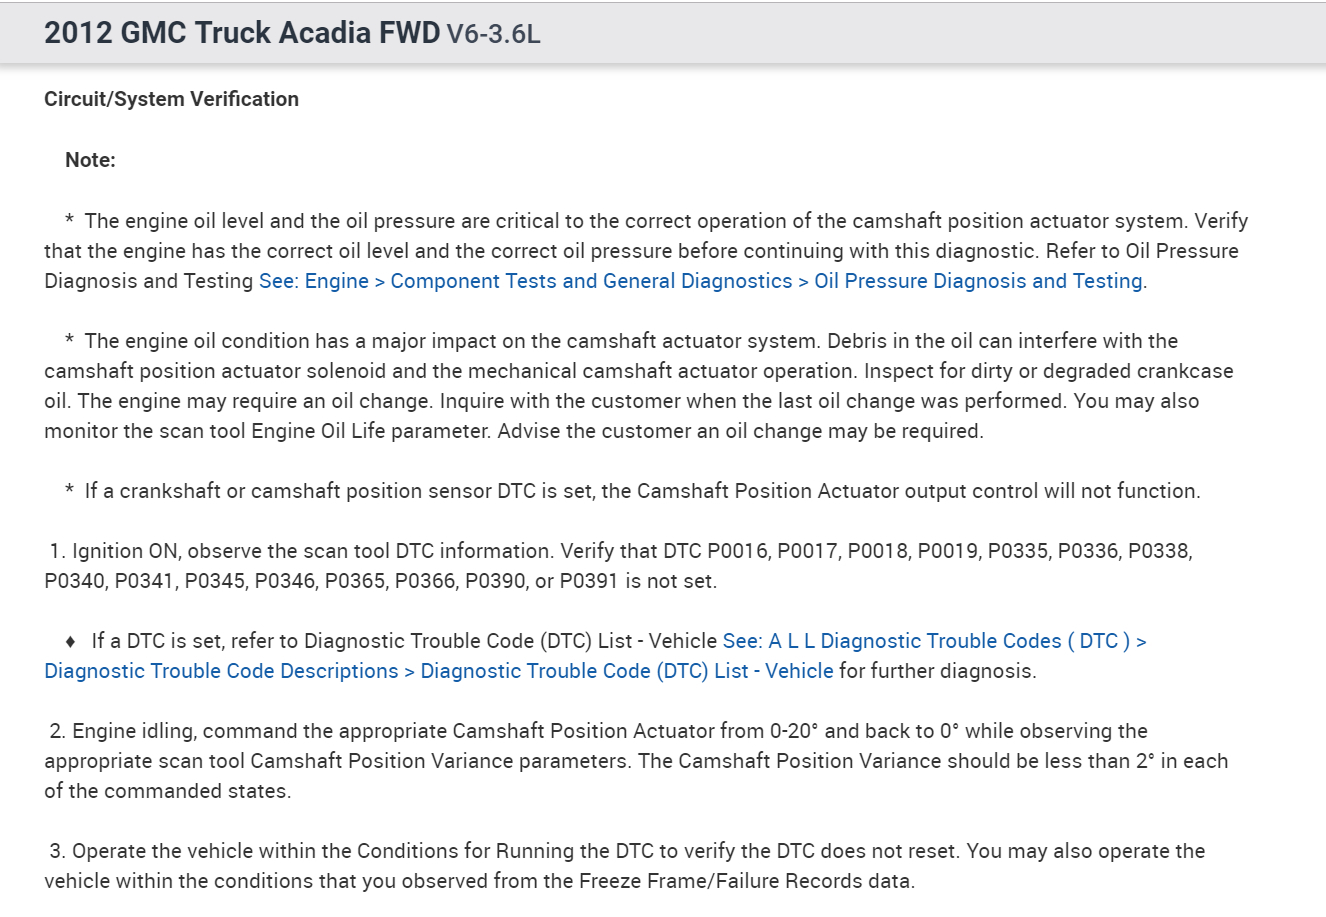This screenshot has width=1326, height=917.
Task: Click the Ignition ON text in step 1
Action: 125,551
